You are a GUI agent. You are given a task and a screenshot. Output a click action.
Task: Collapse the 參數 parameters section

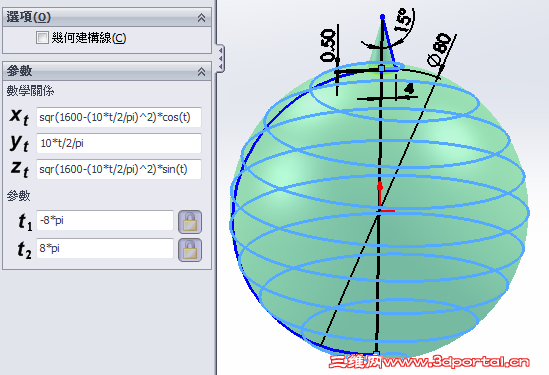coord(201,71)
